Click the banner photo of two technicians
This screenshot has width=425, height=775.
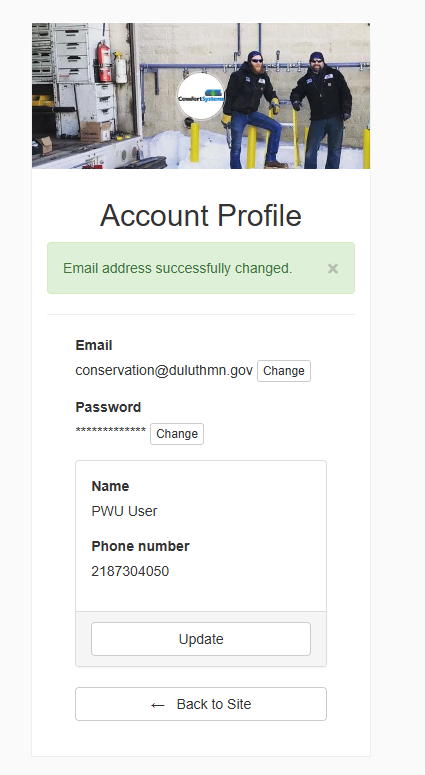(x=201, y=96)
